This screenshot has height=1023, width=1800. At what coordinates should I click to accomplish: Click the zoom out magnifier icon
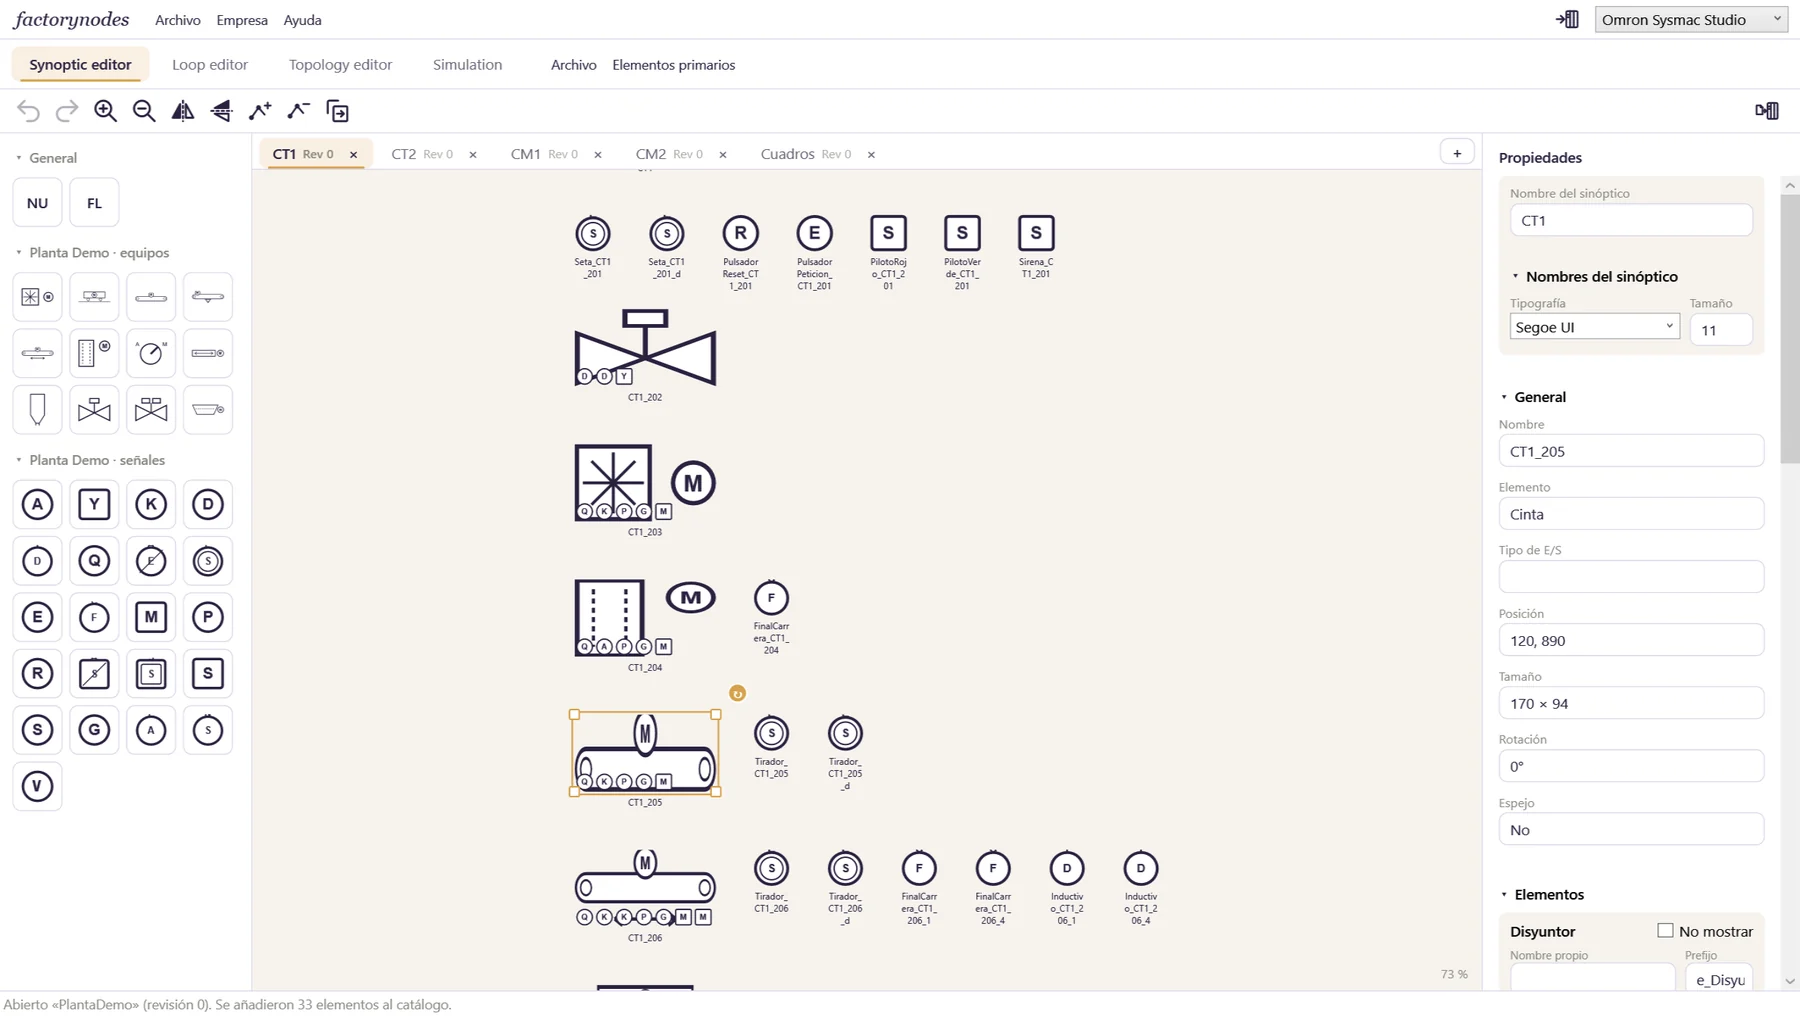pos(144,111)
